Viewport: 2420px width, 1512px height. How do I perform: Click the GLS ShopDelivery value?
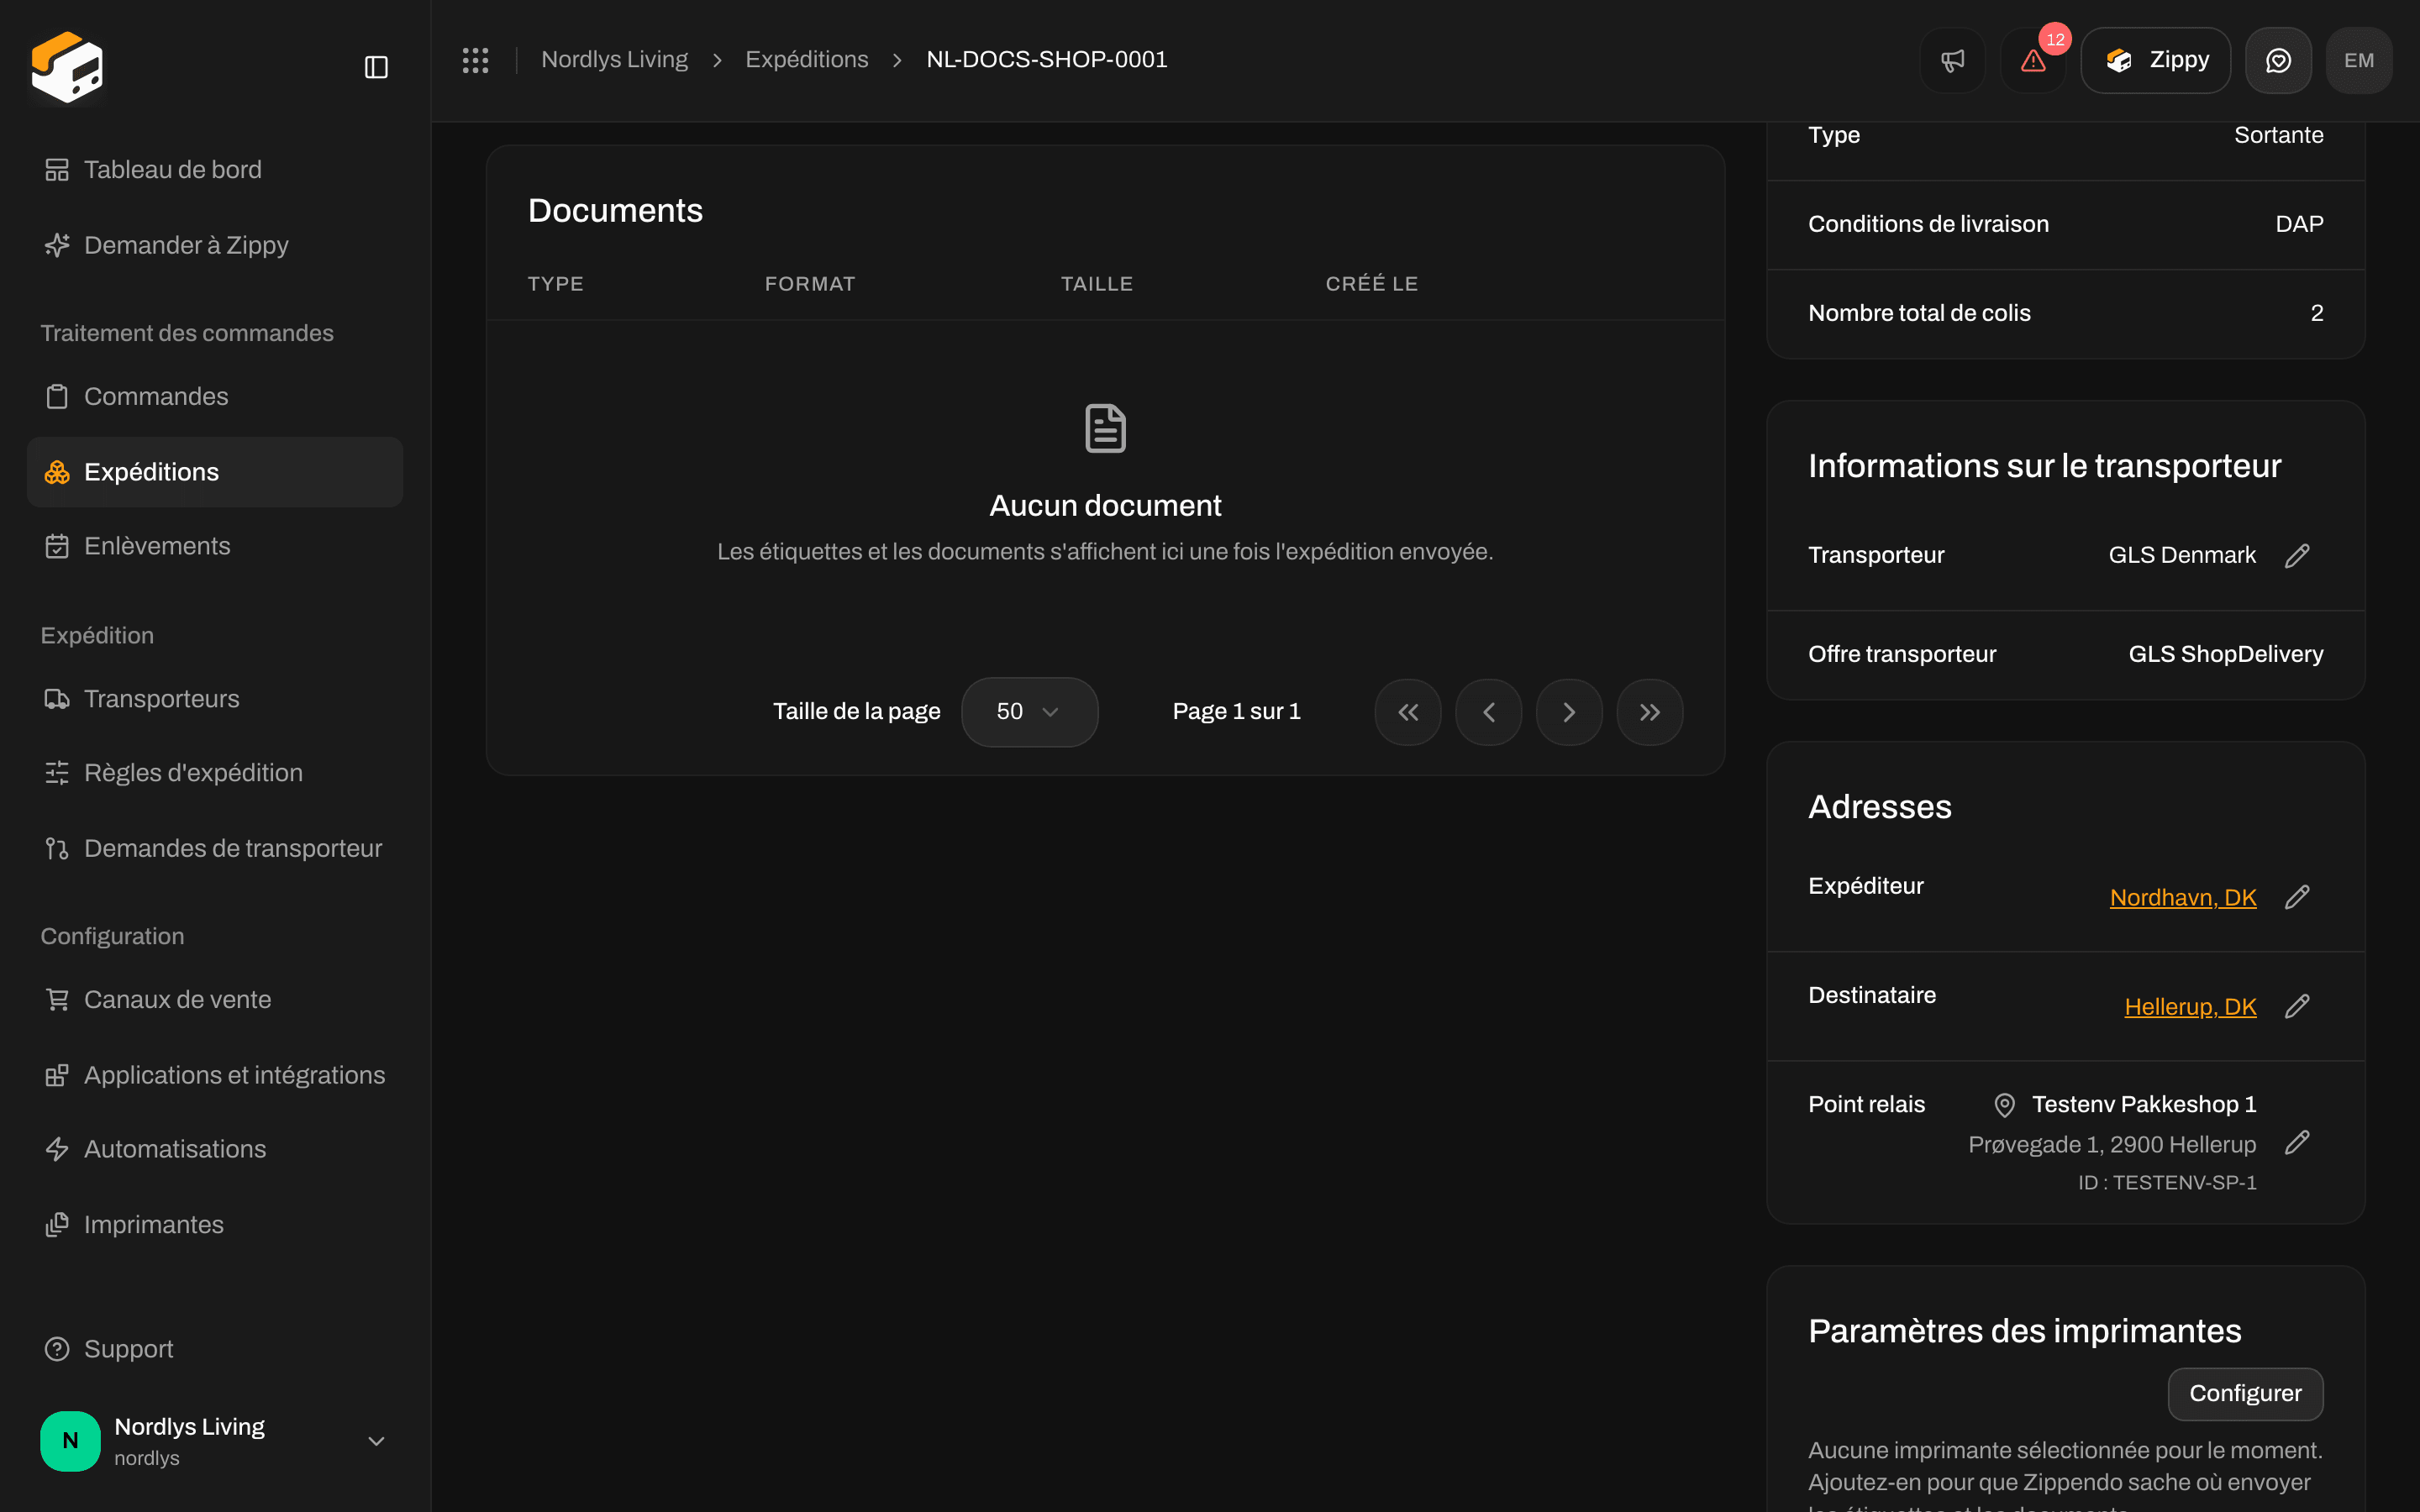pyautogui.click(x=2225, y=654)
